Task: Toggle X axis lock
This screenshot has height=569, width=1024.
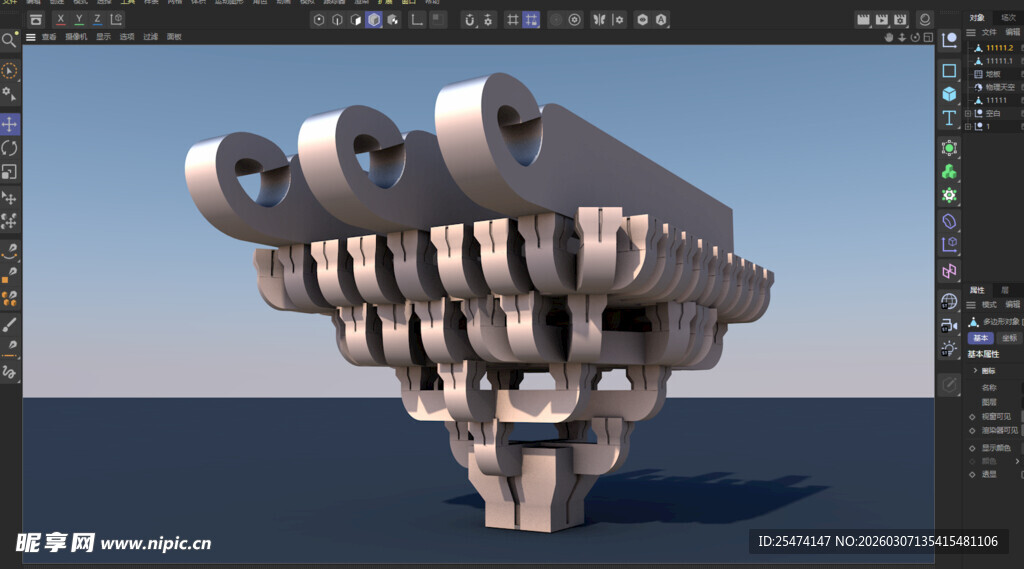Action: tap(61, 19)
